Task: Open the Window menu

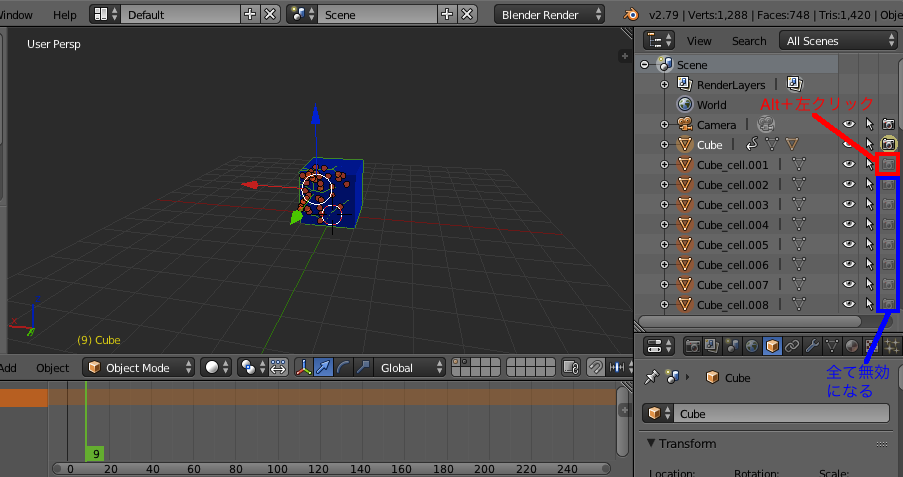Action: point(15,15)
